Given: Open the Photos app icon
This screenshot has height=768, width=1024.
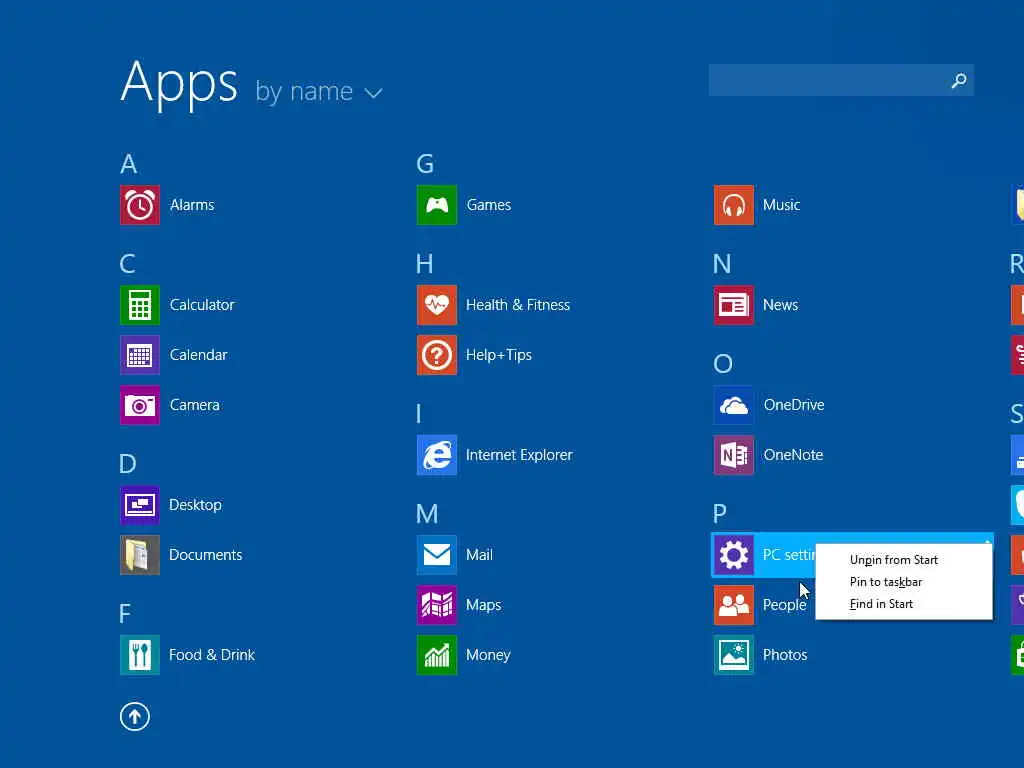Looking at the screenshot, I should 733,654.
